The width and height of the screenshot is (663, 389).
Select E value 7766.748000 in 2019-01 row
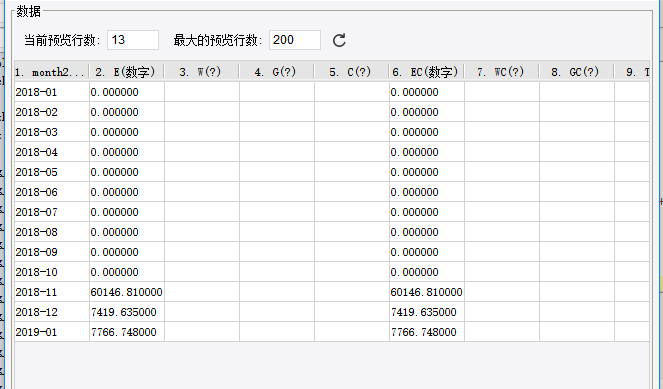coord(127,332)
